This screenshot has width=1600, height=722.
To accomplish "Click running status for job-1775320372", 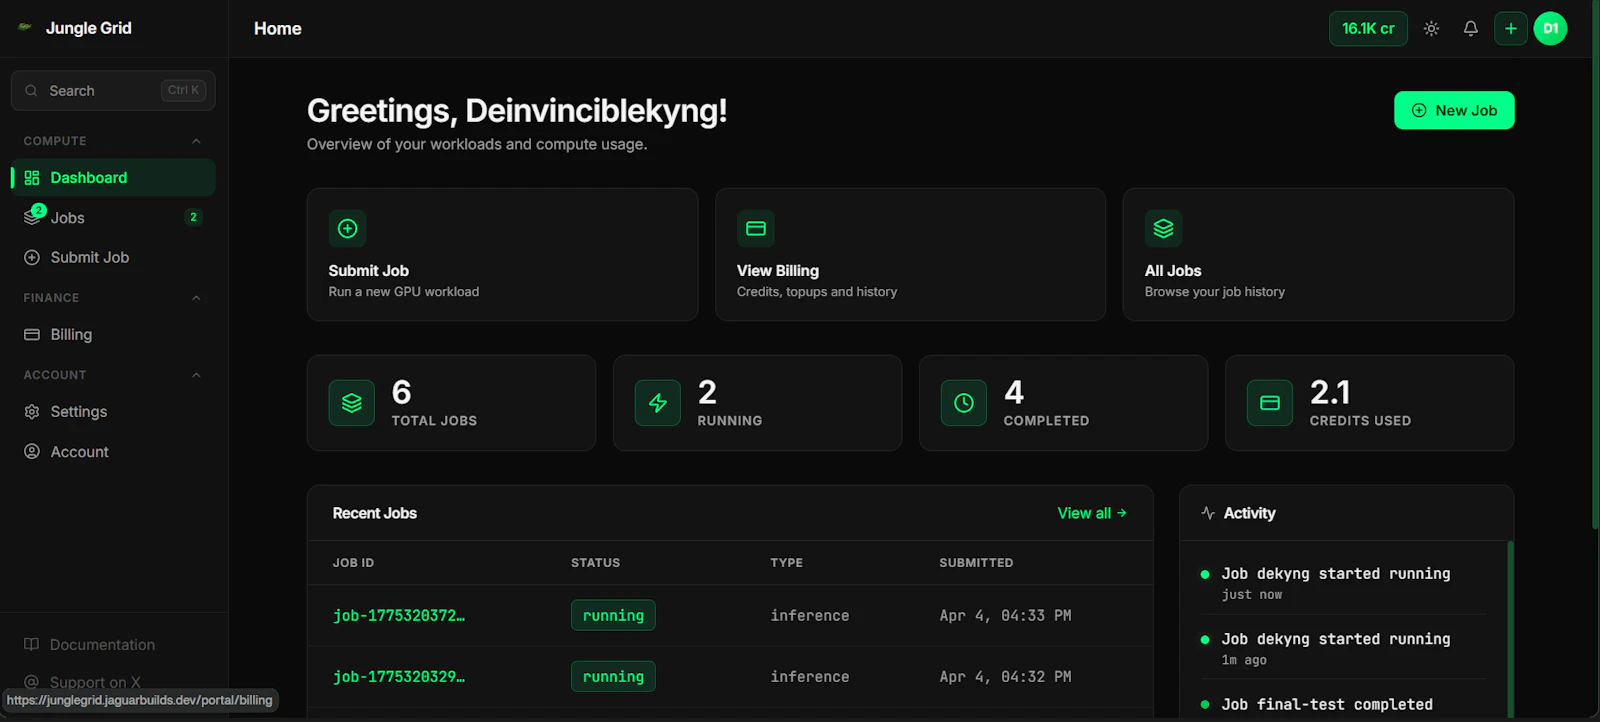I will tap(613, 616).
